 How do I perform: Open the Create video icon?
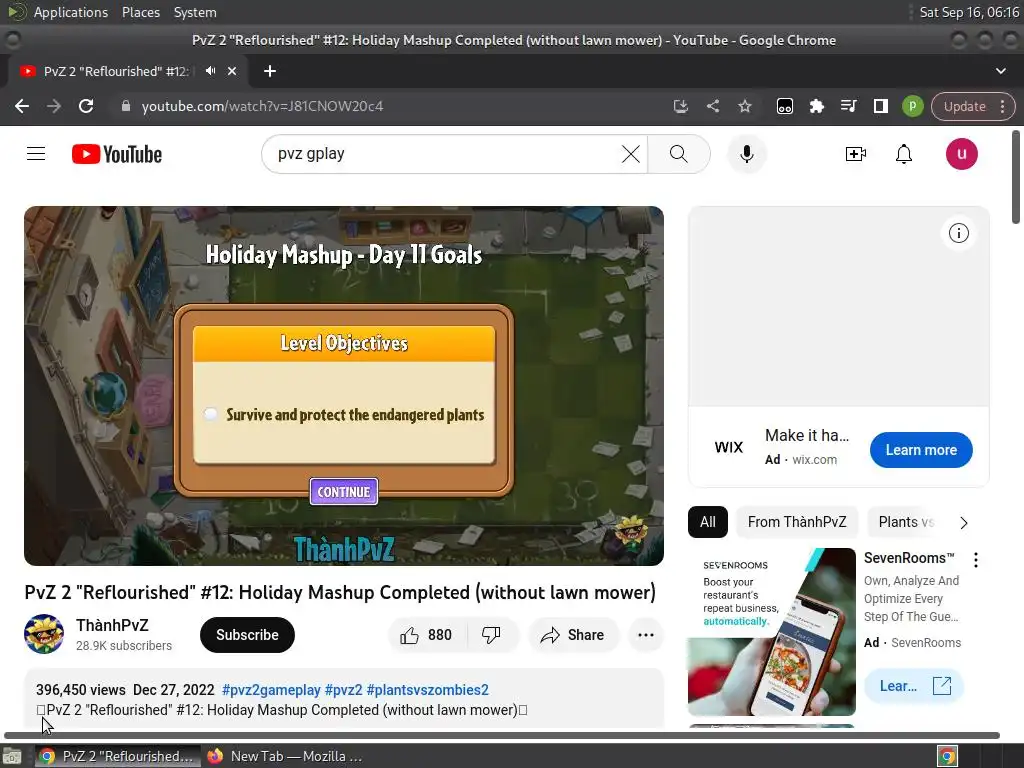point(856,154)
